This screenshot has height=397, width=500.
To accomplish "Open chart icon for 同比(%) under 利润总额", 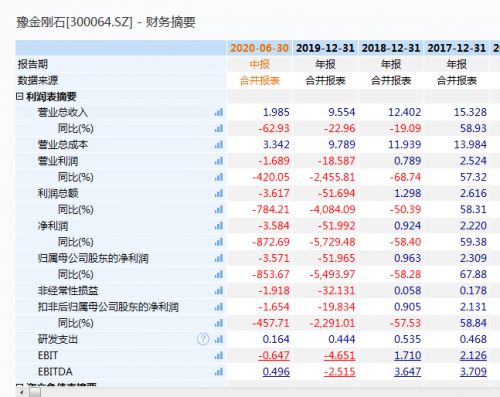I will click(x=219, y=210).
